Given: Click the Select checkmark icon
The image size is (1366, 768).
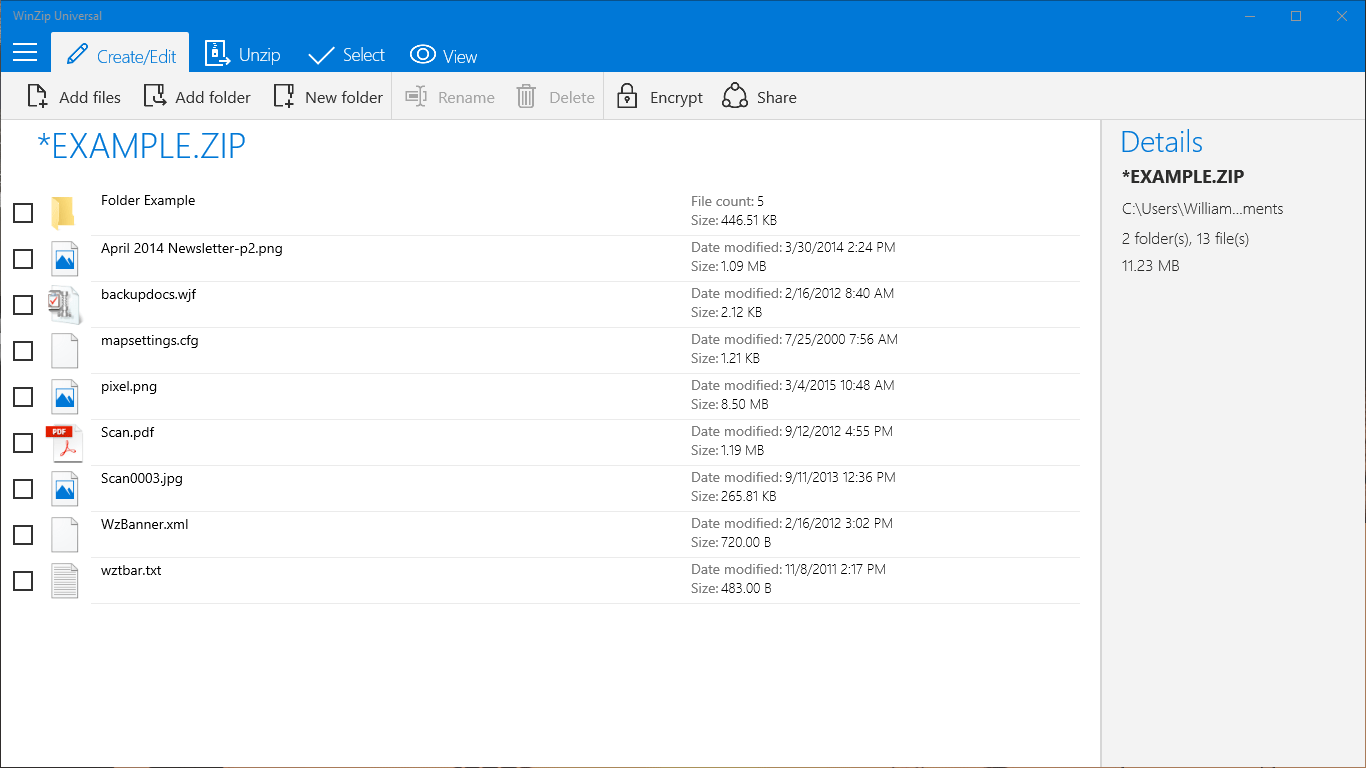Looking at the screenshot, I should pyautogui.click(x=320, y=55).
